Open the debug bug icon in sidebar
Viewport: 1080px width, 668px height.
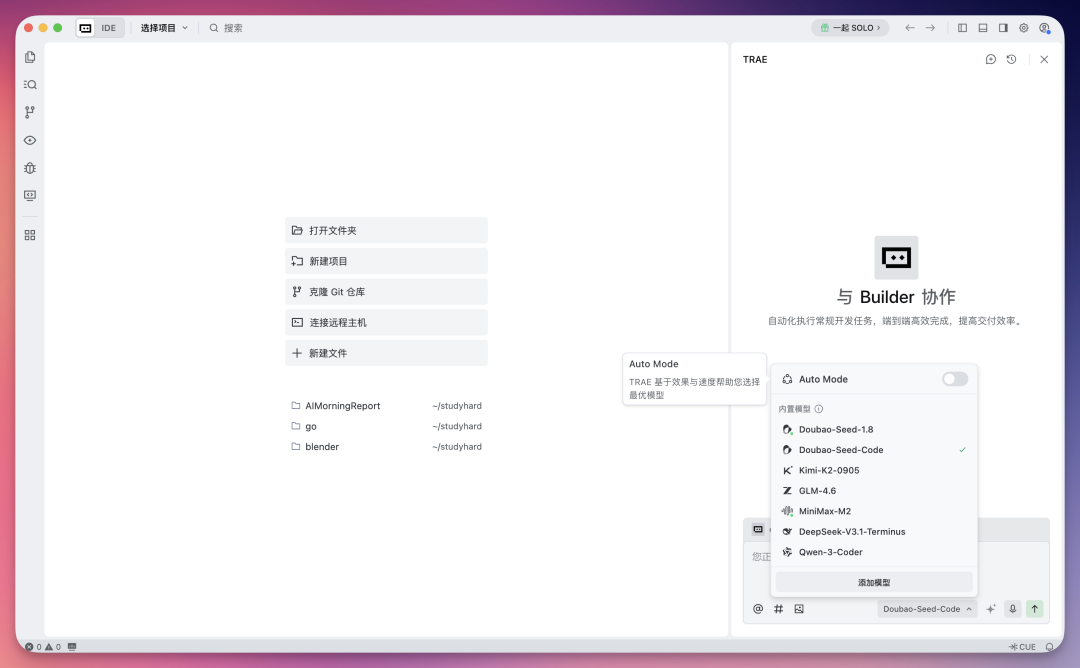(x=30, y=168)
